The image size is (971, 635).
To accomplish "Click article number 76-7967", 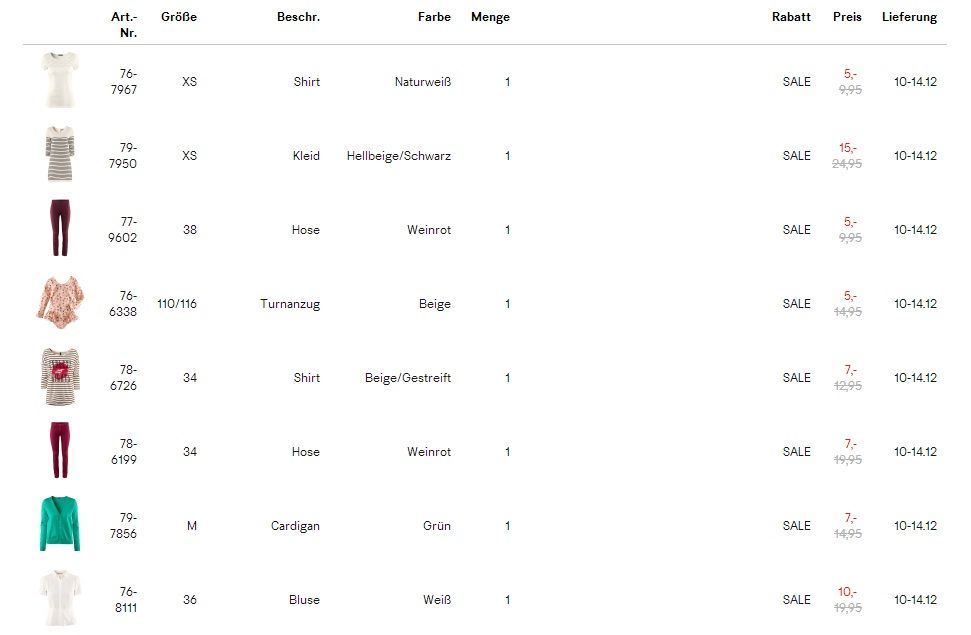I will (127, 82).
